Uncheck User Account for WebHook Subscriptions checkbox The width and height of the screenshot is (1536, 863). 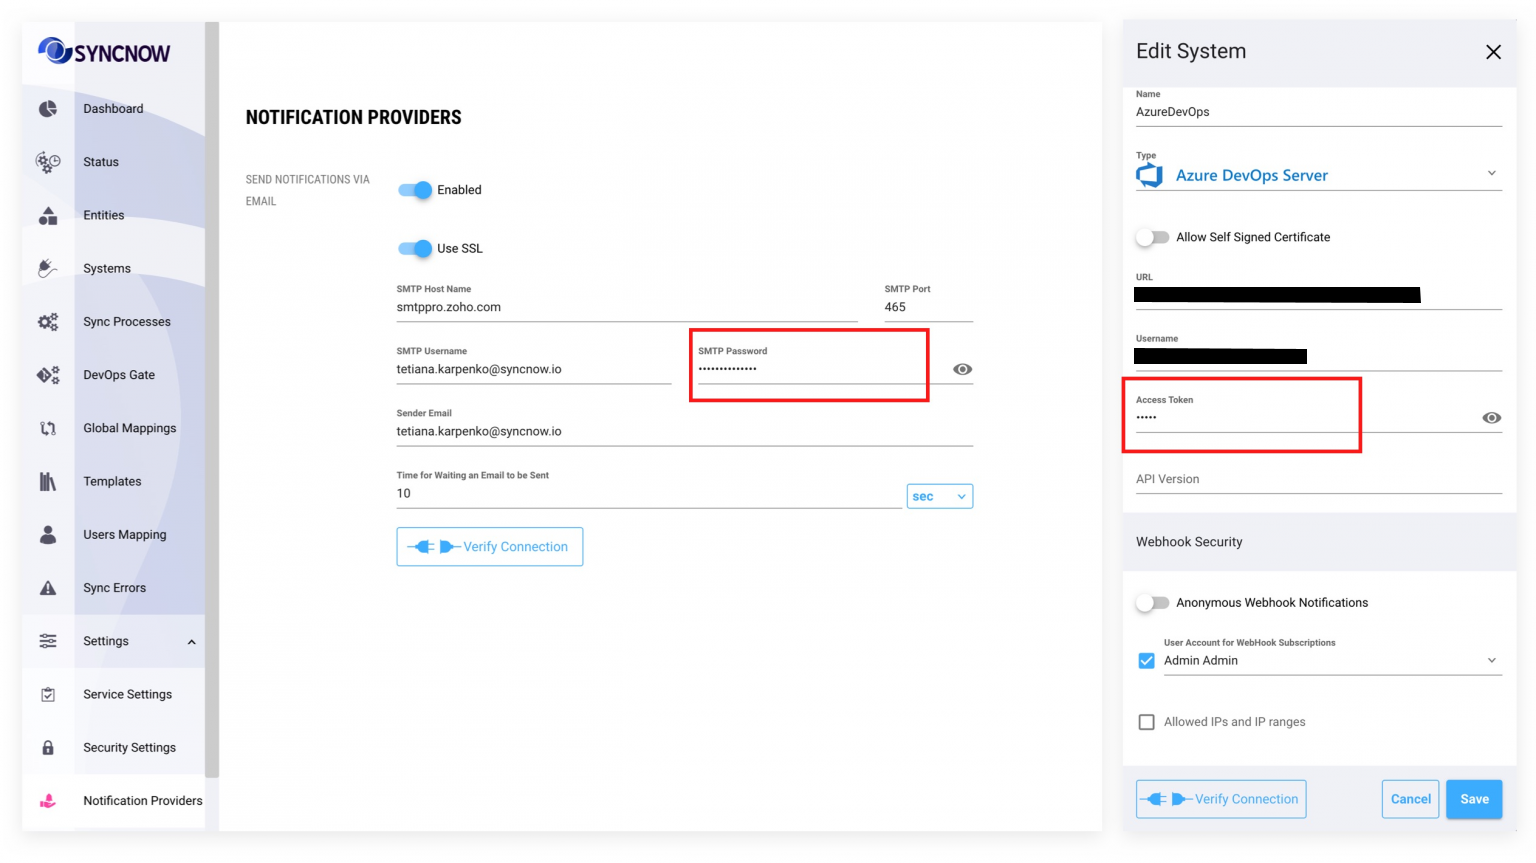point(1147,661)
